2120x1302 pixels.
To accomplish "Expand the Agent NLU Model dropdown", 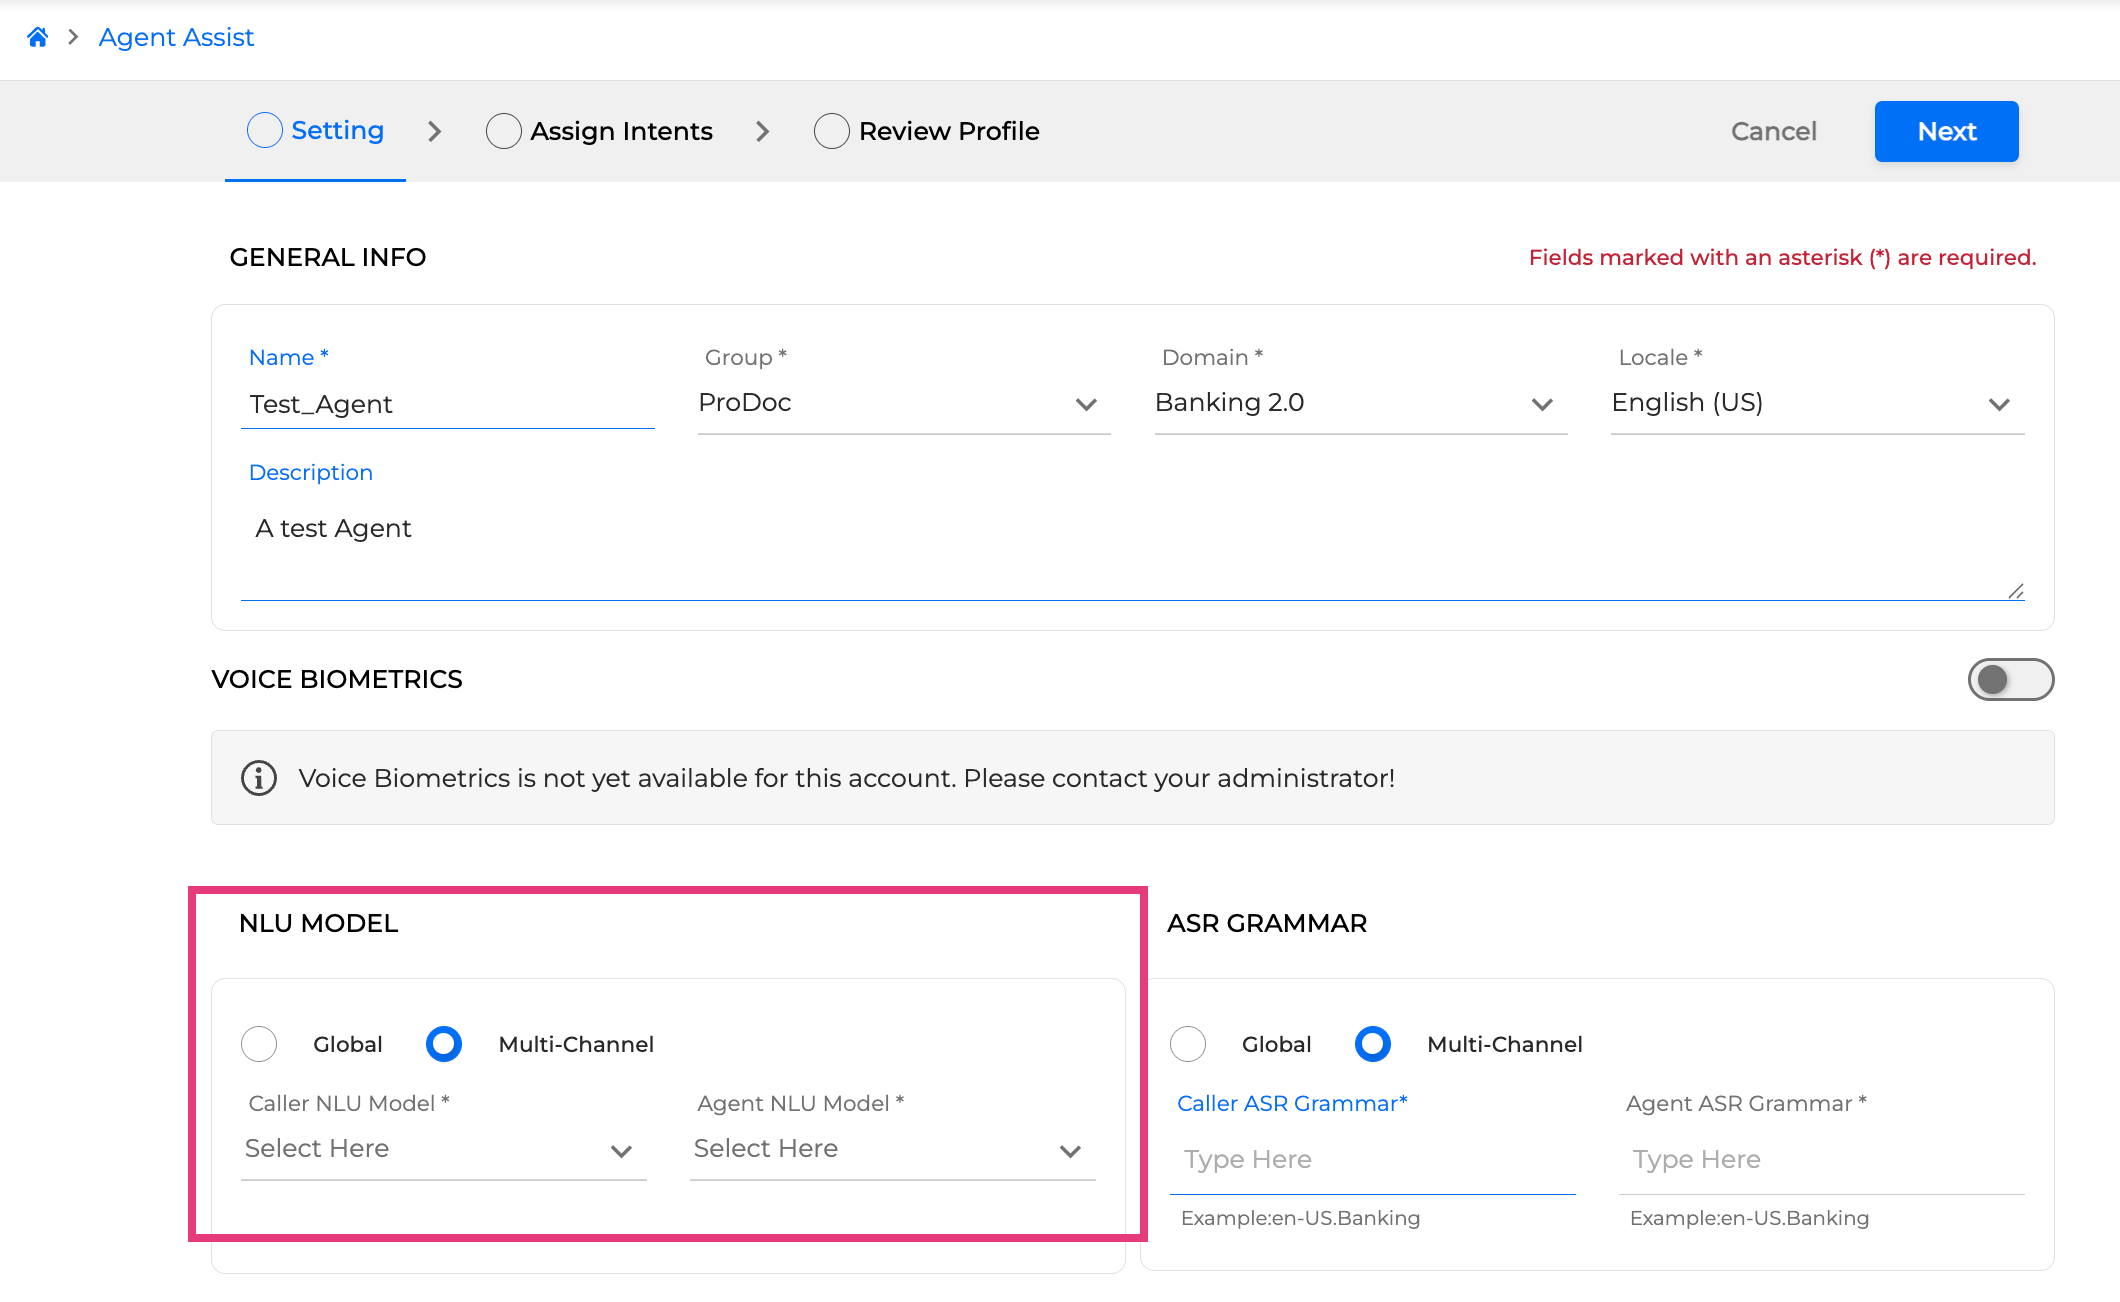I will click(x=892, y=1150).
